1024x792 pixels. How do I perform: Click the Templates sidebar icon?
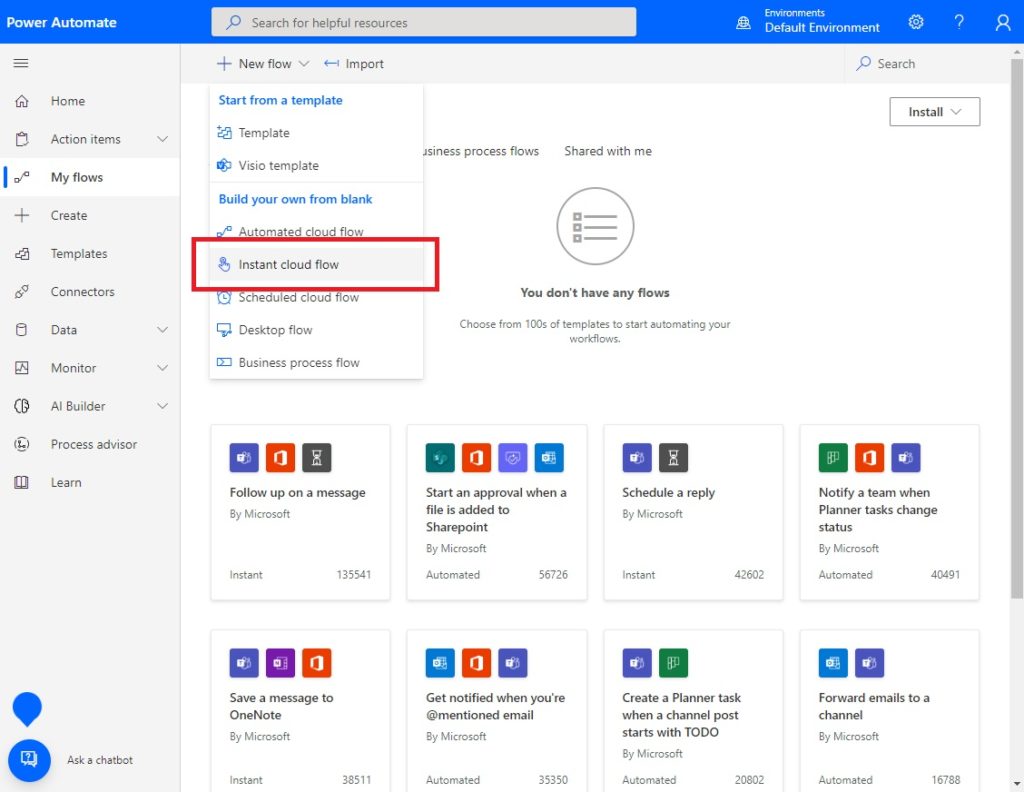point(22,253)
